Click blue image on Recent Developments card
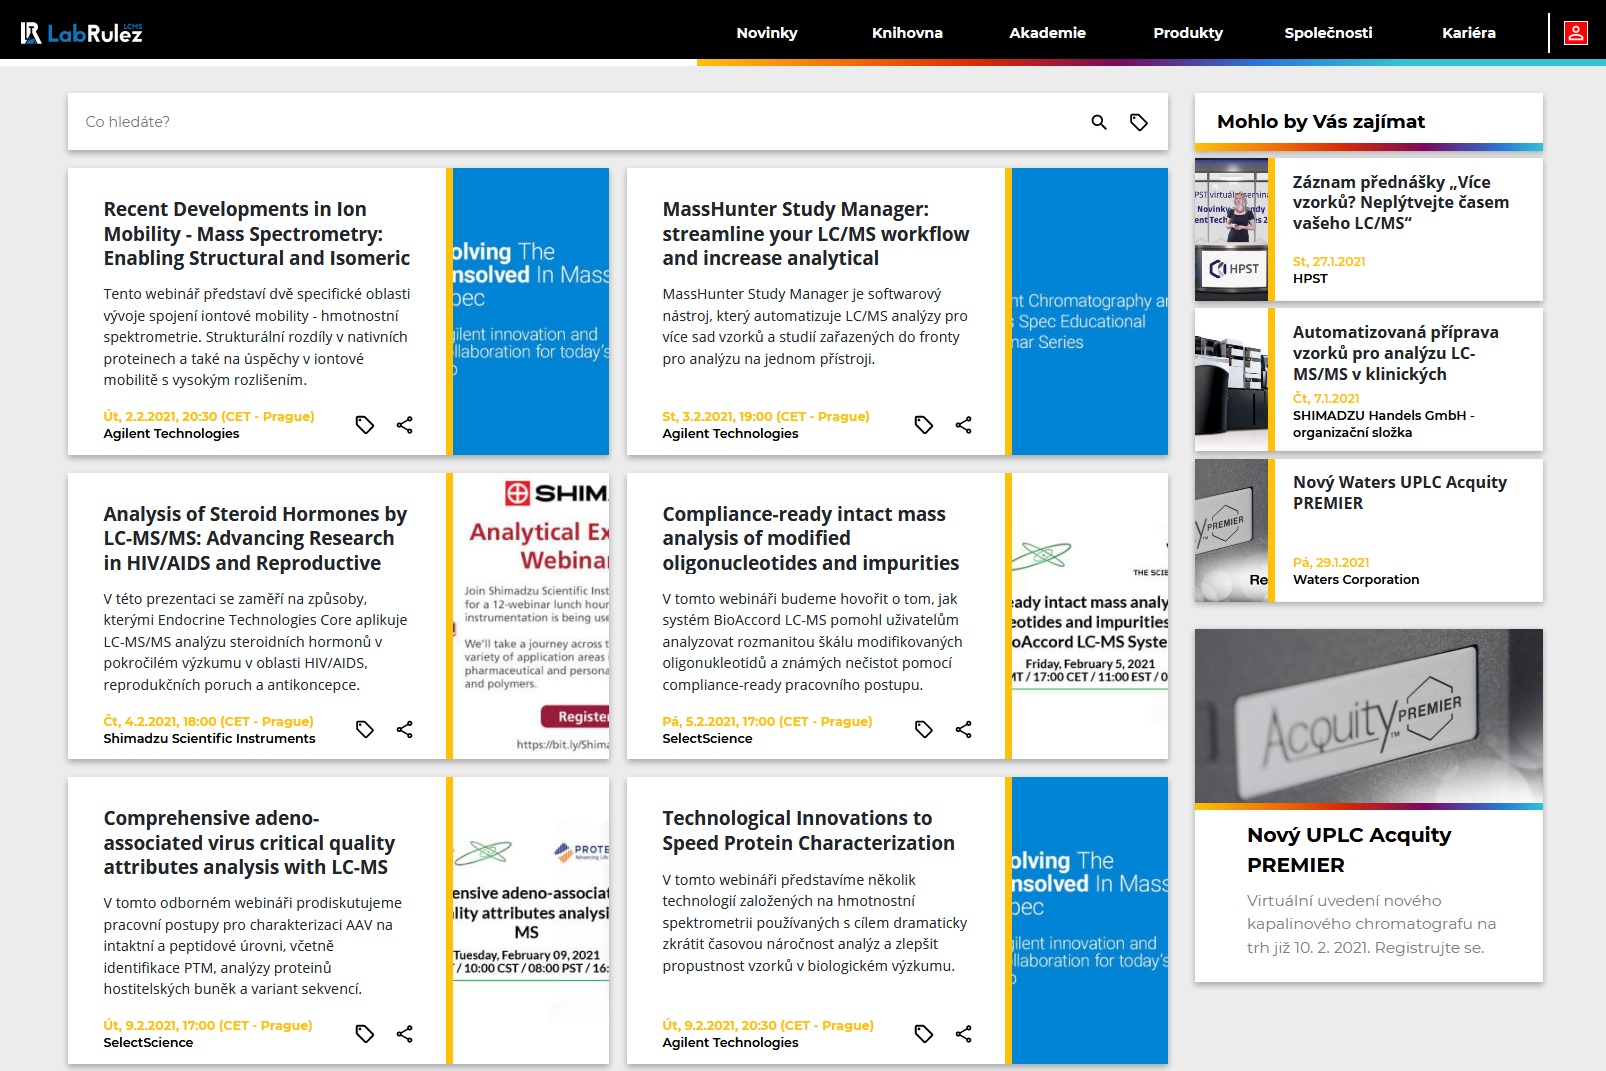 coord(531,311)
